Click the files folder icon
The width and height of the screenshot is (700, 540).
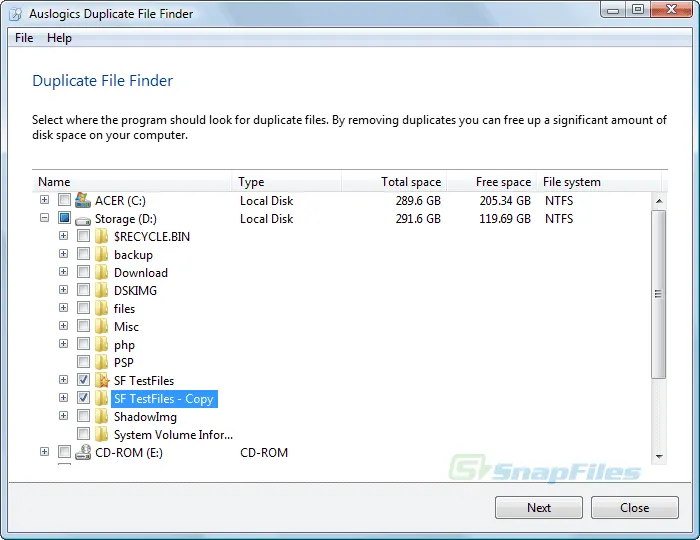pyautogui.click(x=102, y=308)
